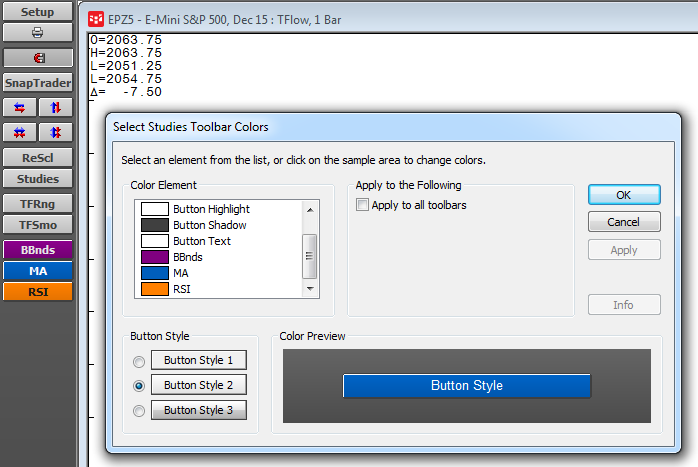This screenshot has width=698, height=467.
Task: Choose the Button Style 3 radio option
Action: [x=139, y=410]
